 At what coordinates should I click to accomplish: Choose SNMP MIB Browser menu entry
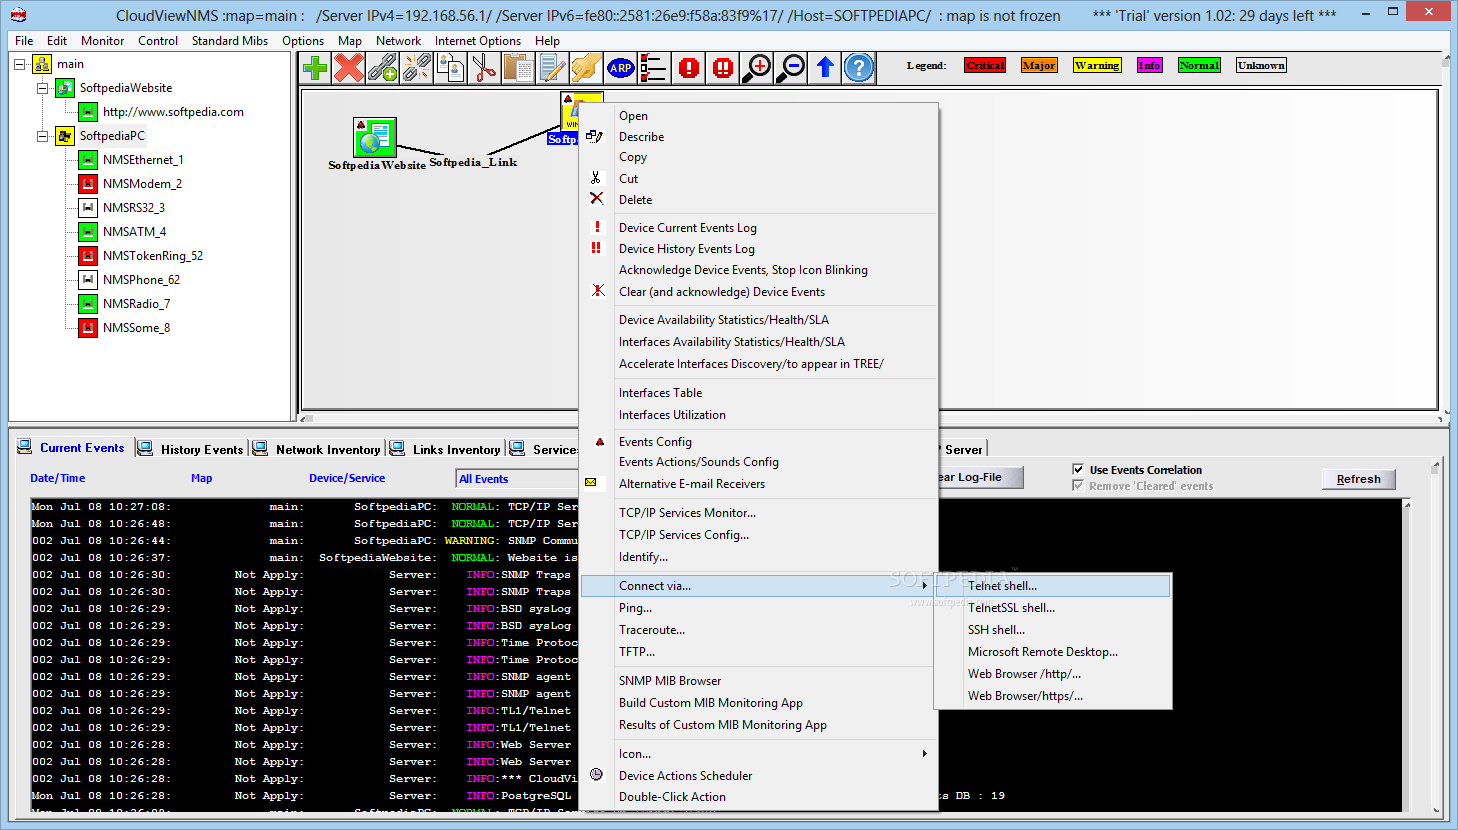click(x=758, y=681)
